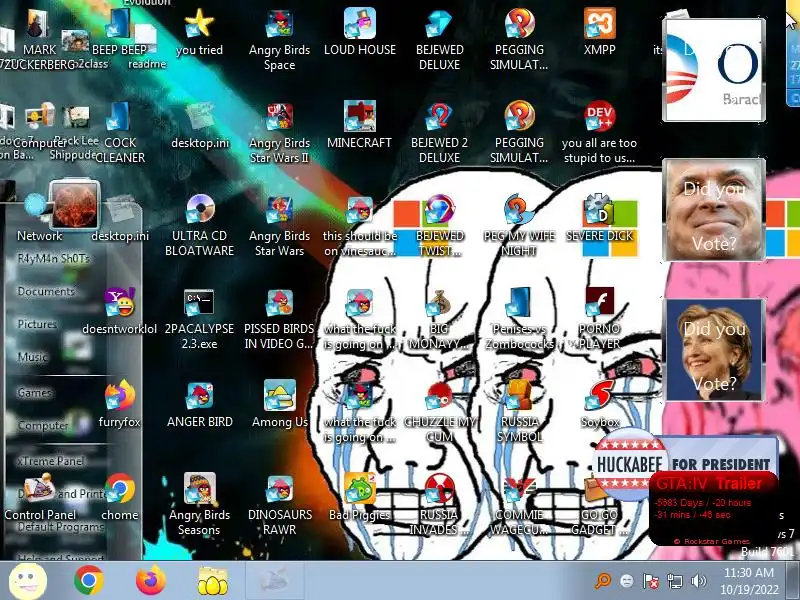Select the 'you tried' star icon
This screenshot has width=800, height=600.
[x=199, y=23]
